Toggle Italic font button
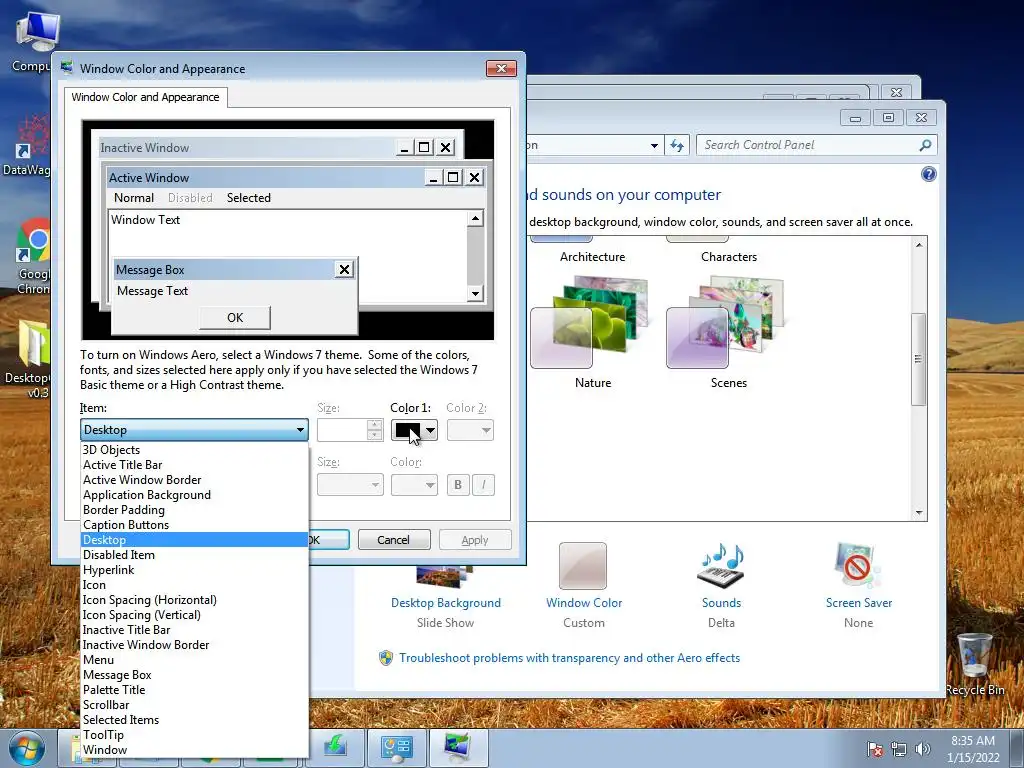The width and height of the screenshot is (1024, 768). pyautogui.click(x=483, y=485)
